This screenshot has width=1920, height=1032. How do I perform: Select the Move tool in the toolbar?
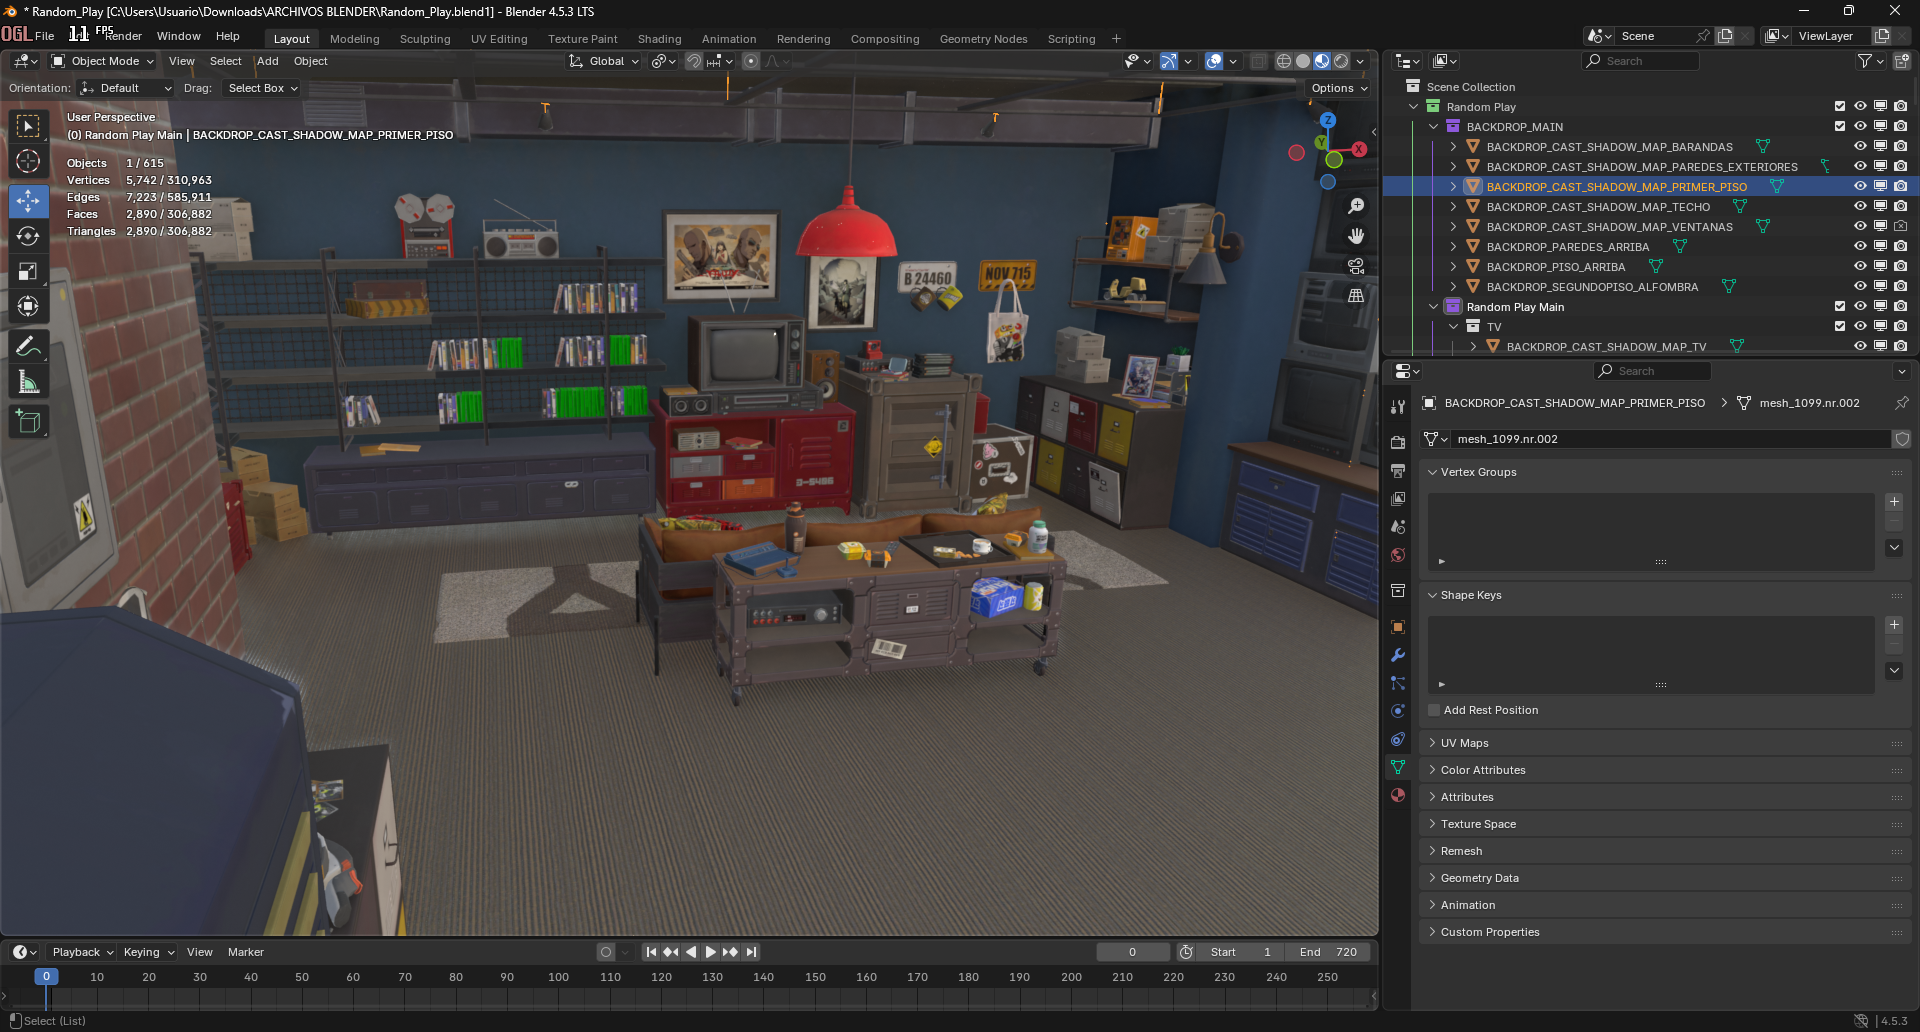point(28,201)
